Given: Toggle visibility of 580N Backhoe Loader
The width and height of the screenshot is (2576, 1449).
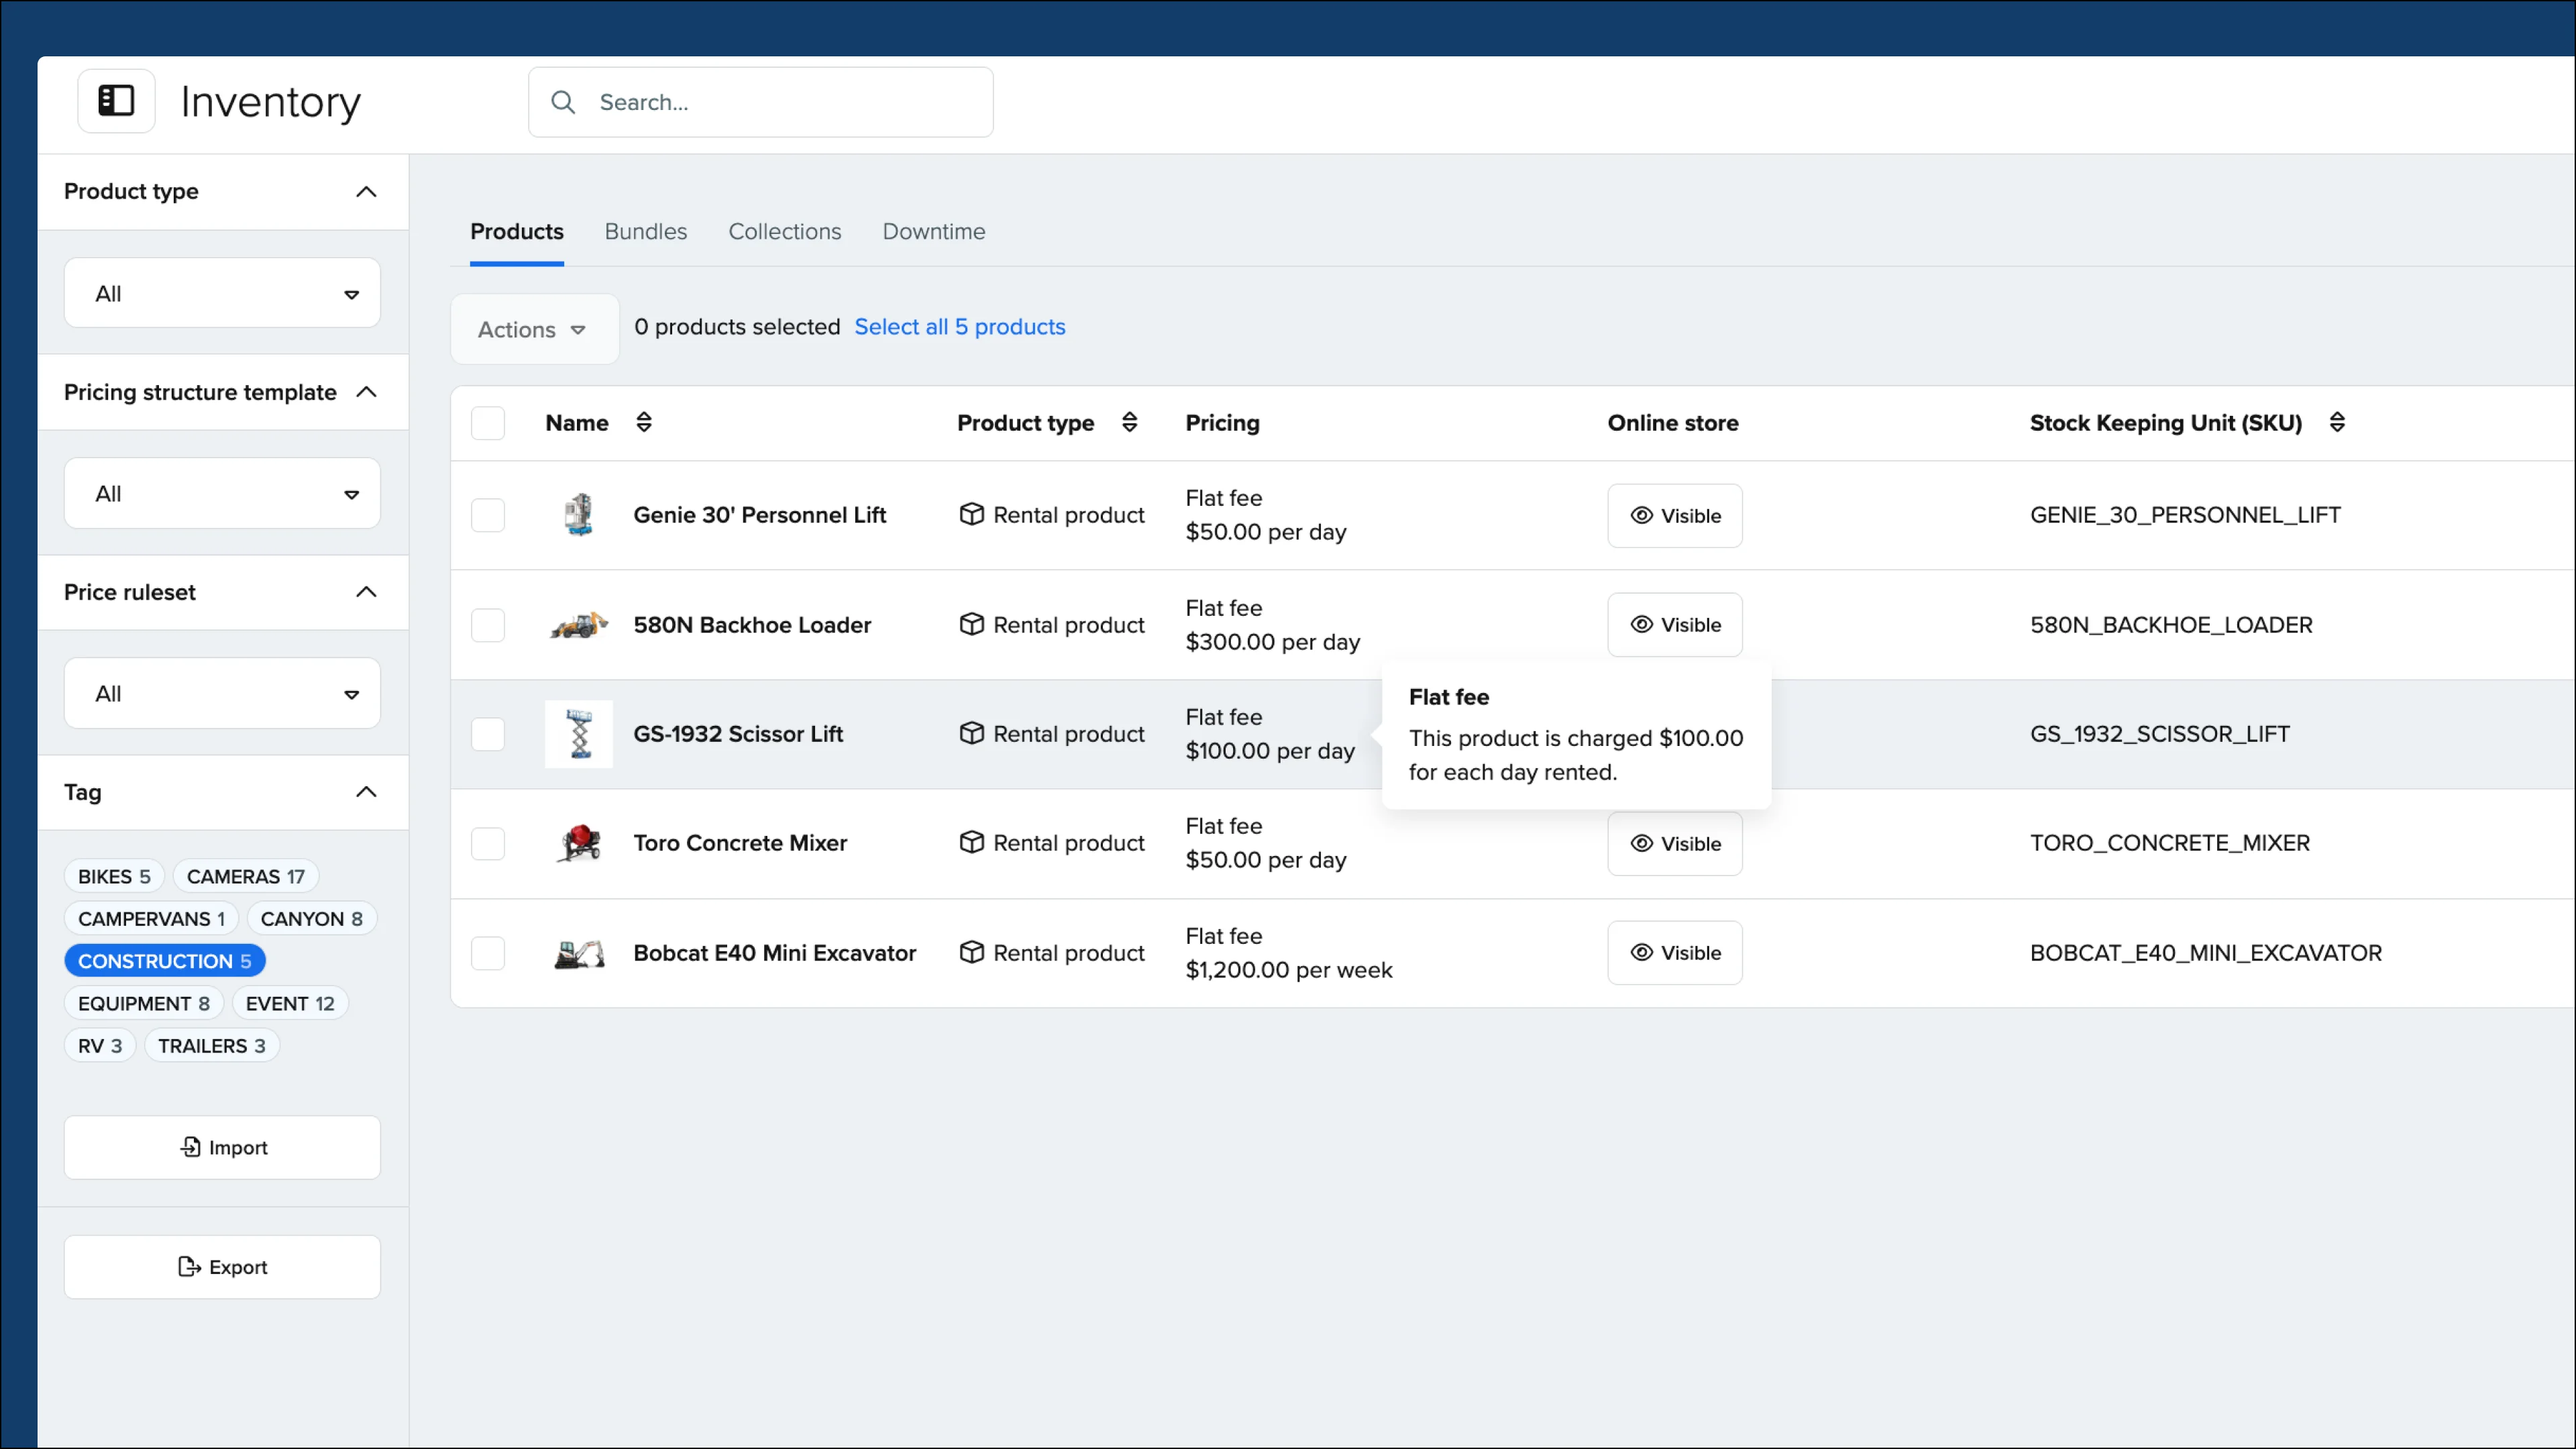Looking at the screenshot, I should click(x=1674, y=624).
